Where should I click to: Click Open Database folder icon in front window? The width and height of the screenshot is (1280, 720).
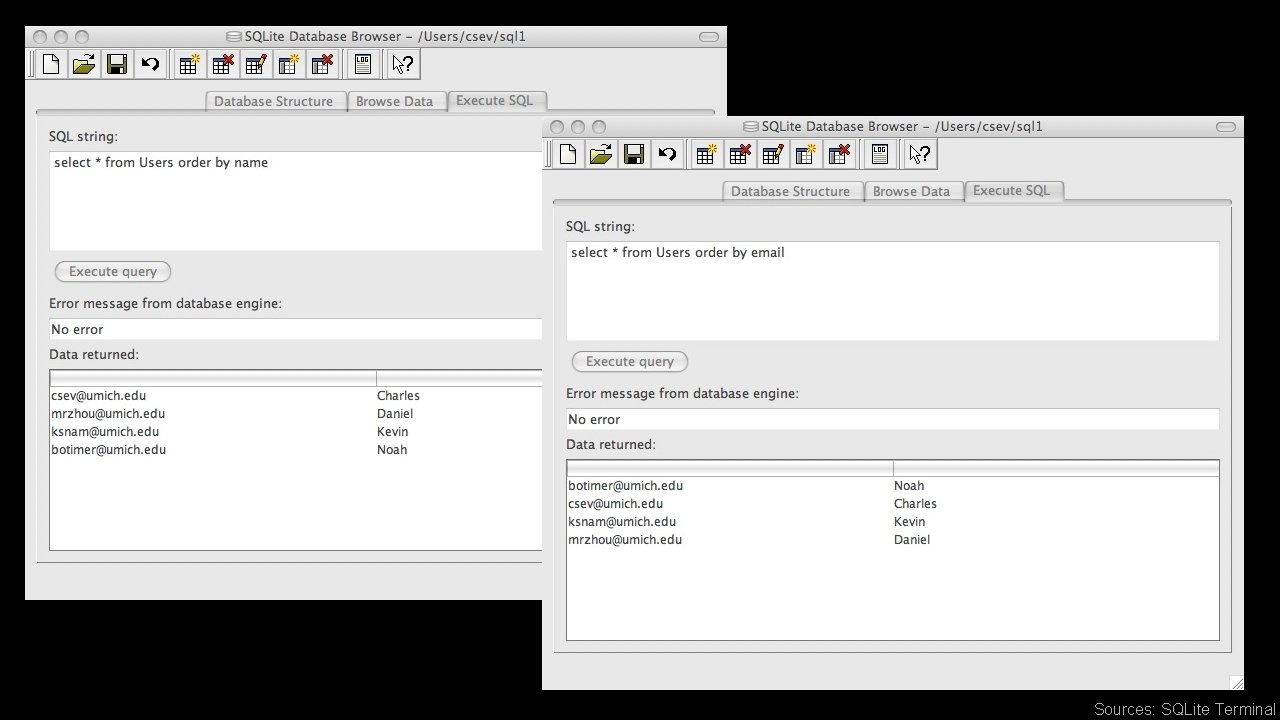click(x=601, y=154)
